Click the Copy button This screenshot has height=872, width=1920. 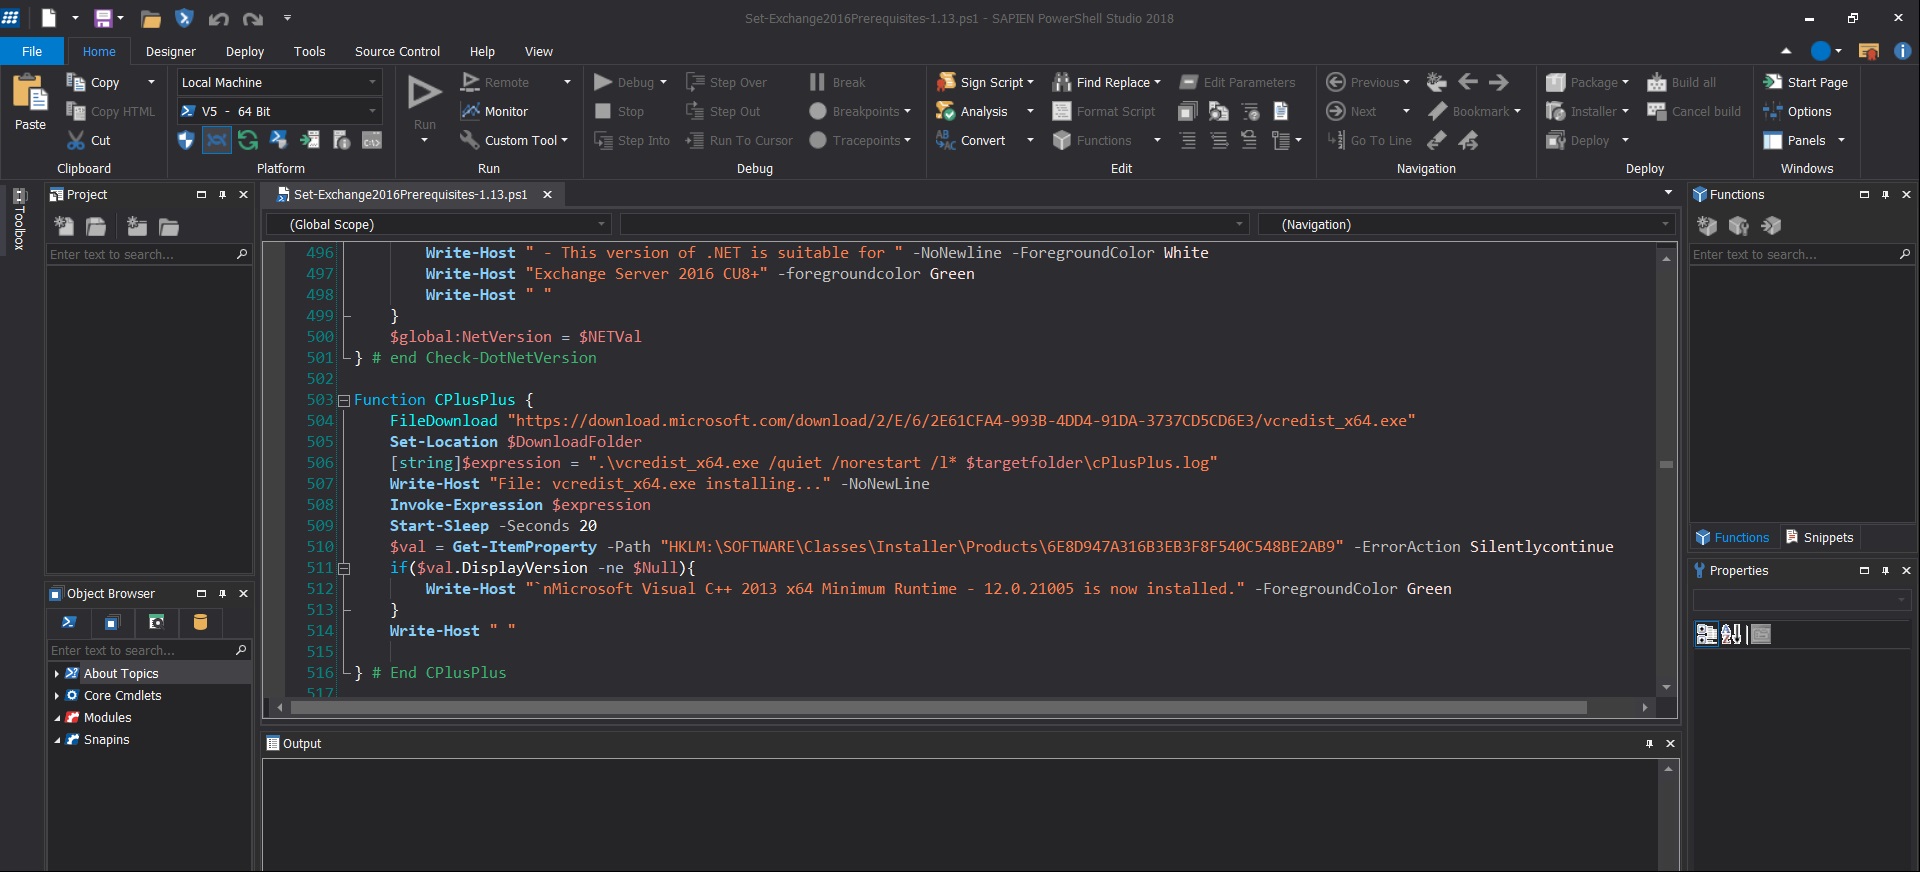(x=93, y=82)
